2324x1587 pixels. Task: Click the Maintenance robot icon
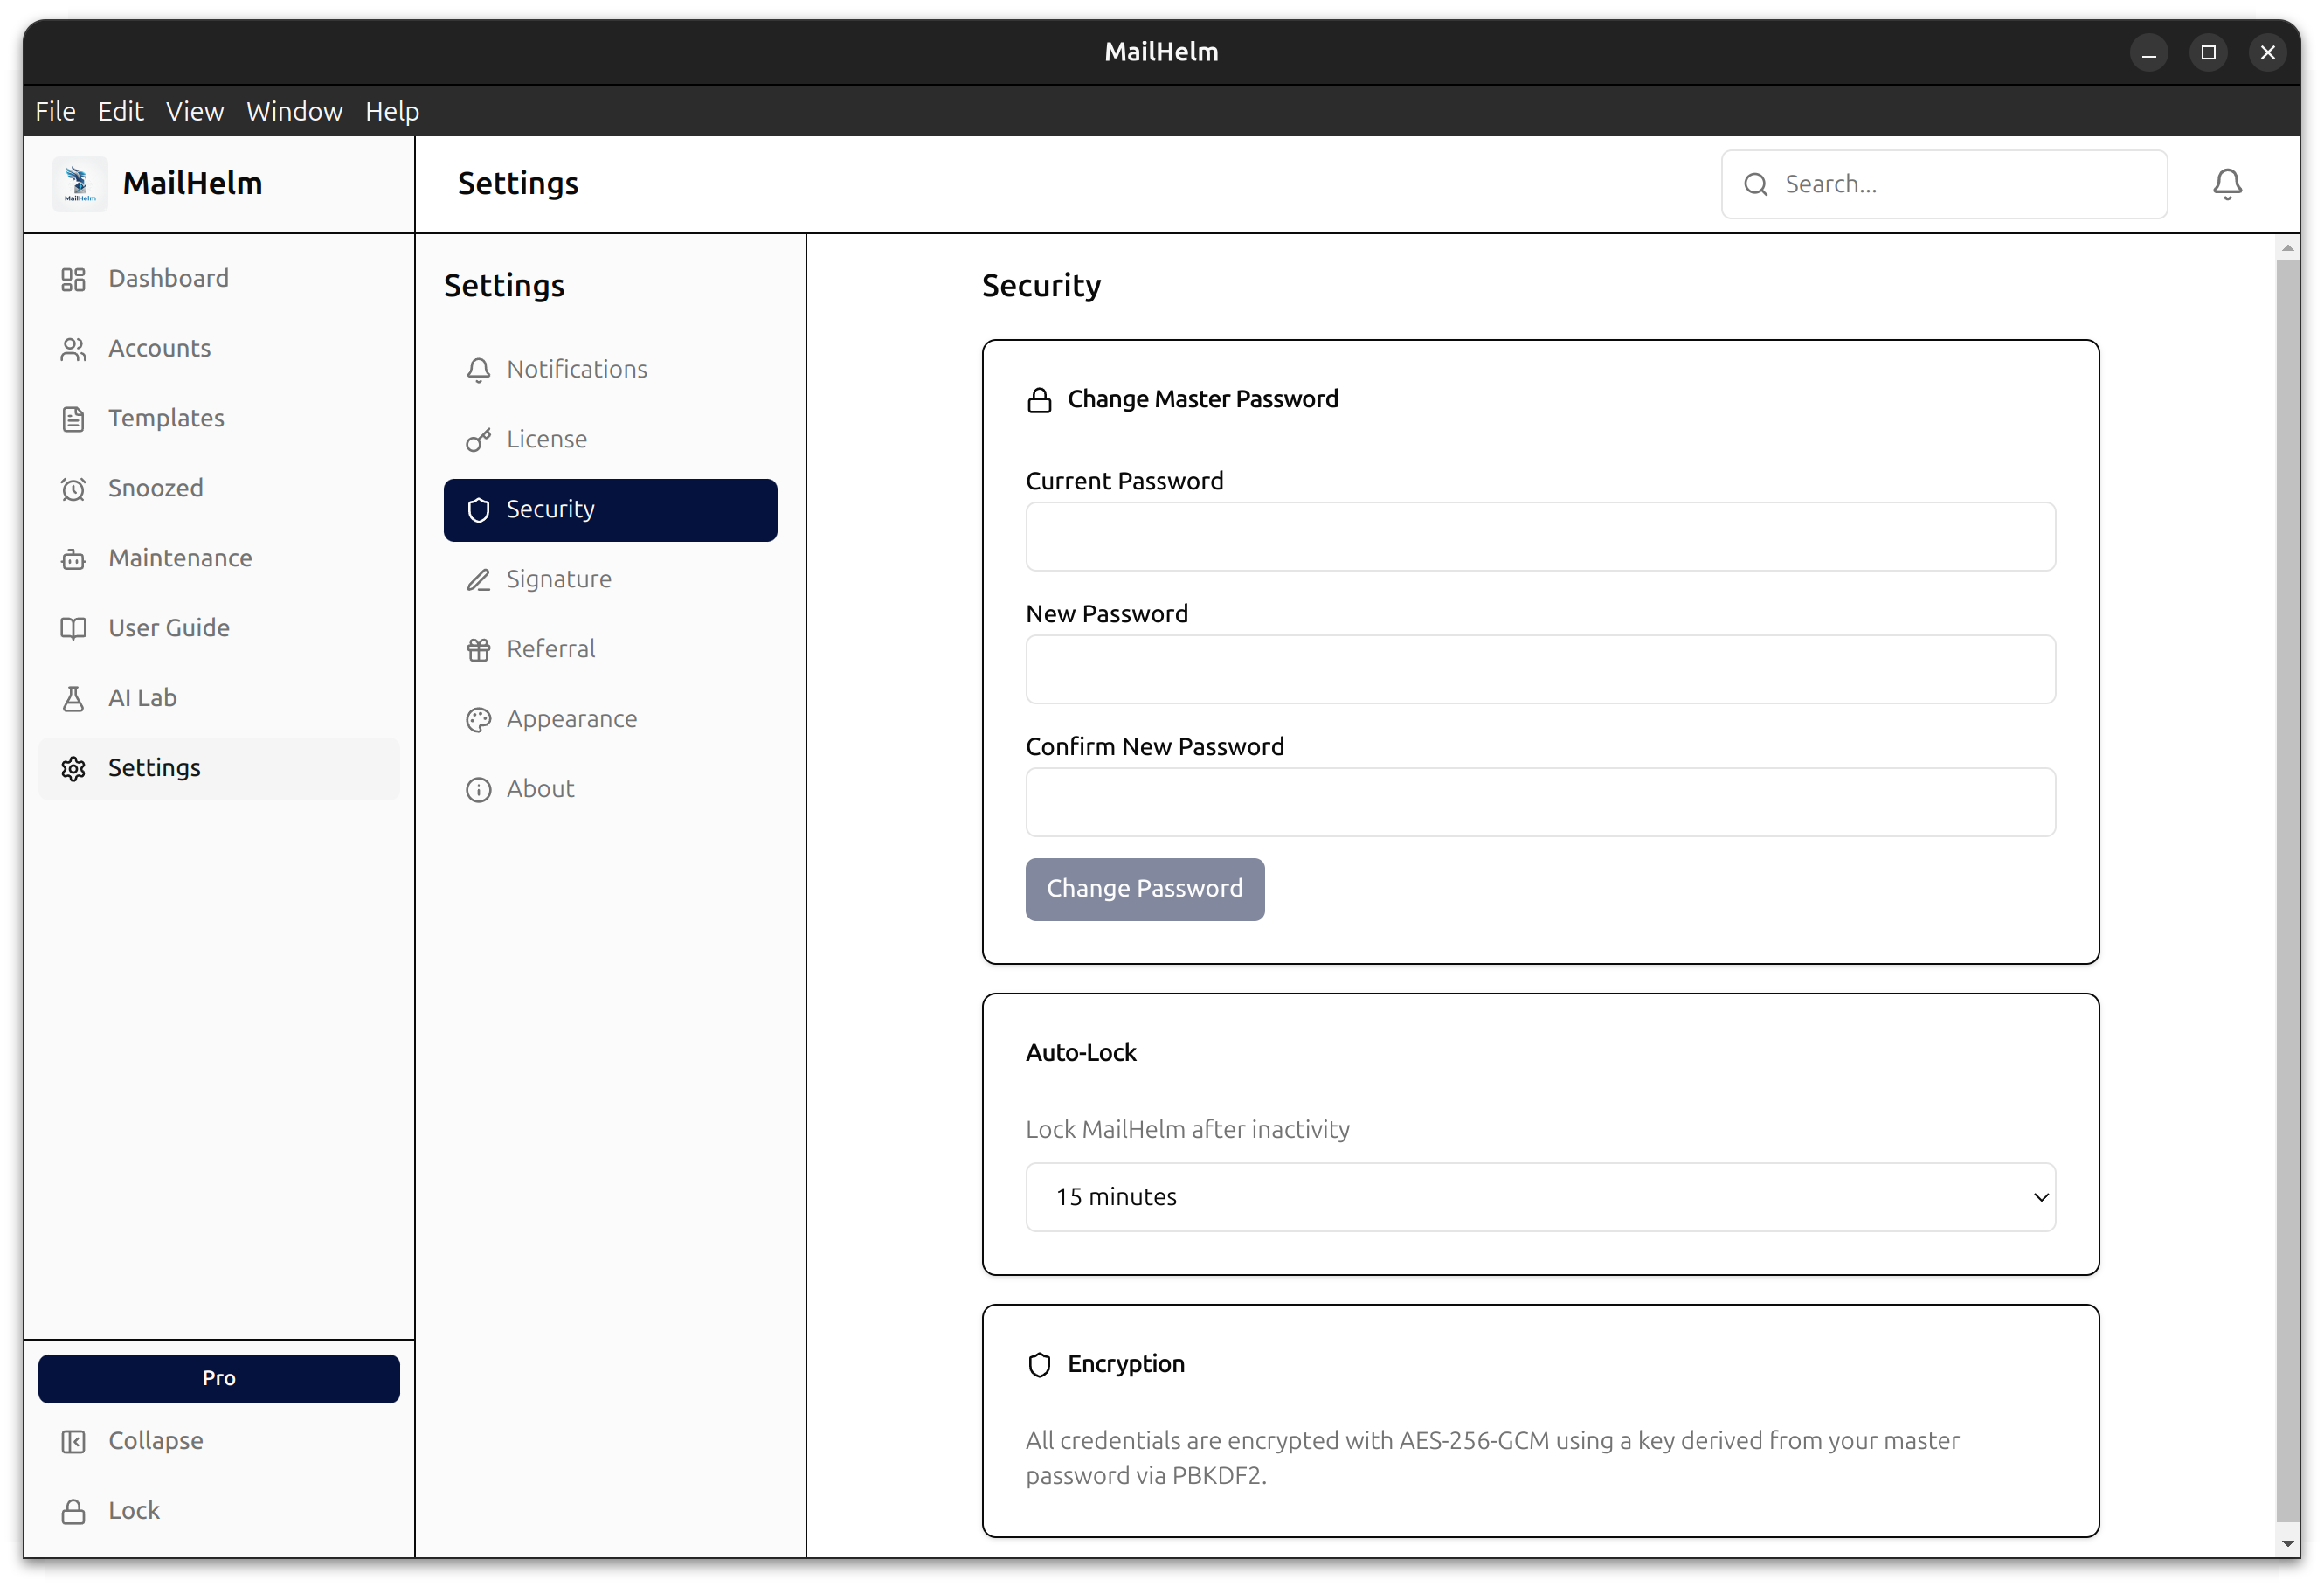coord(73,559)
